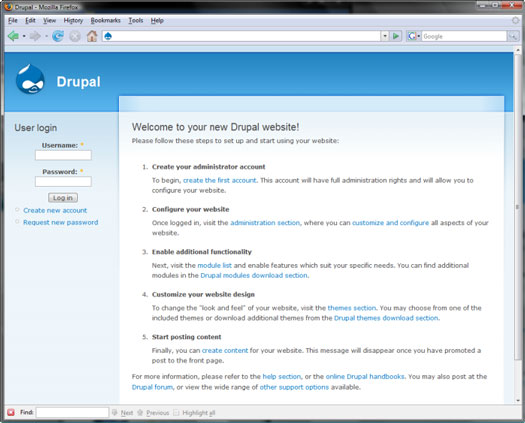
Task: Open the File menu
Action: (13, 20)
